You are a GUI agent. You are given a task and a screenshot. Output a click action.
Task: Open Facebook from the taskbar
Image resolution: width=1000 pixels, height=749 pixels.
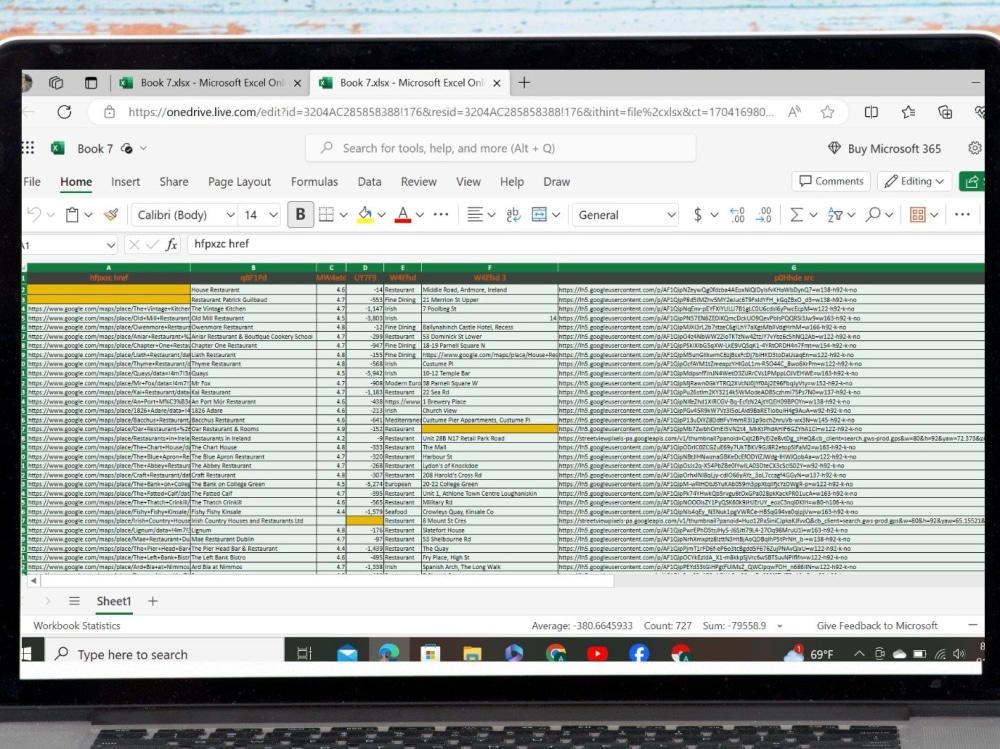pos(639,653)
